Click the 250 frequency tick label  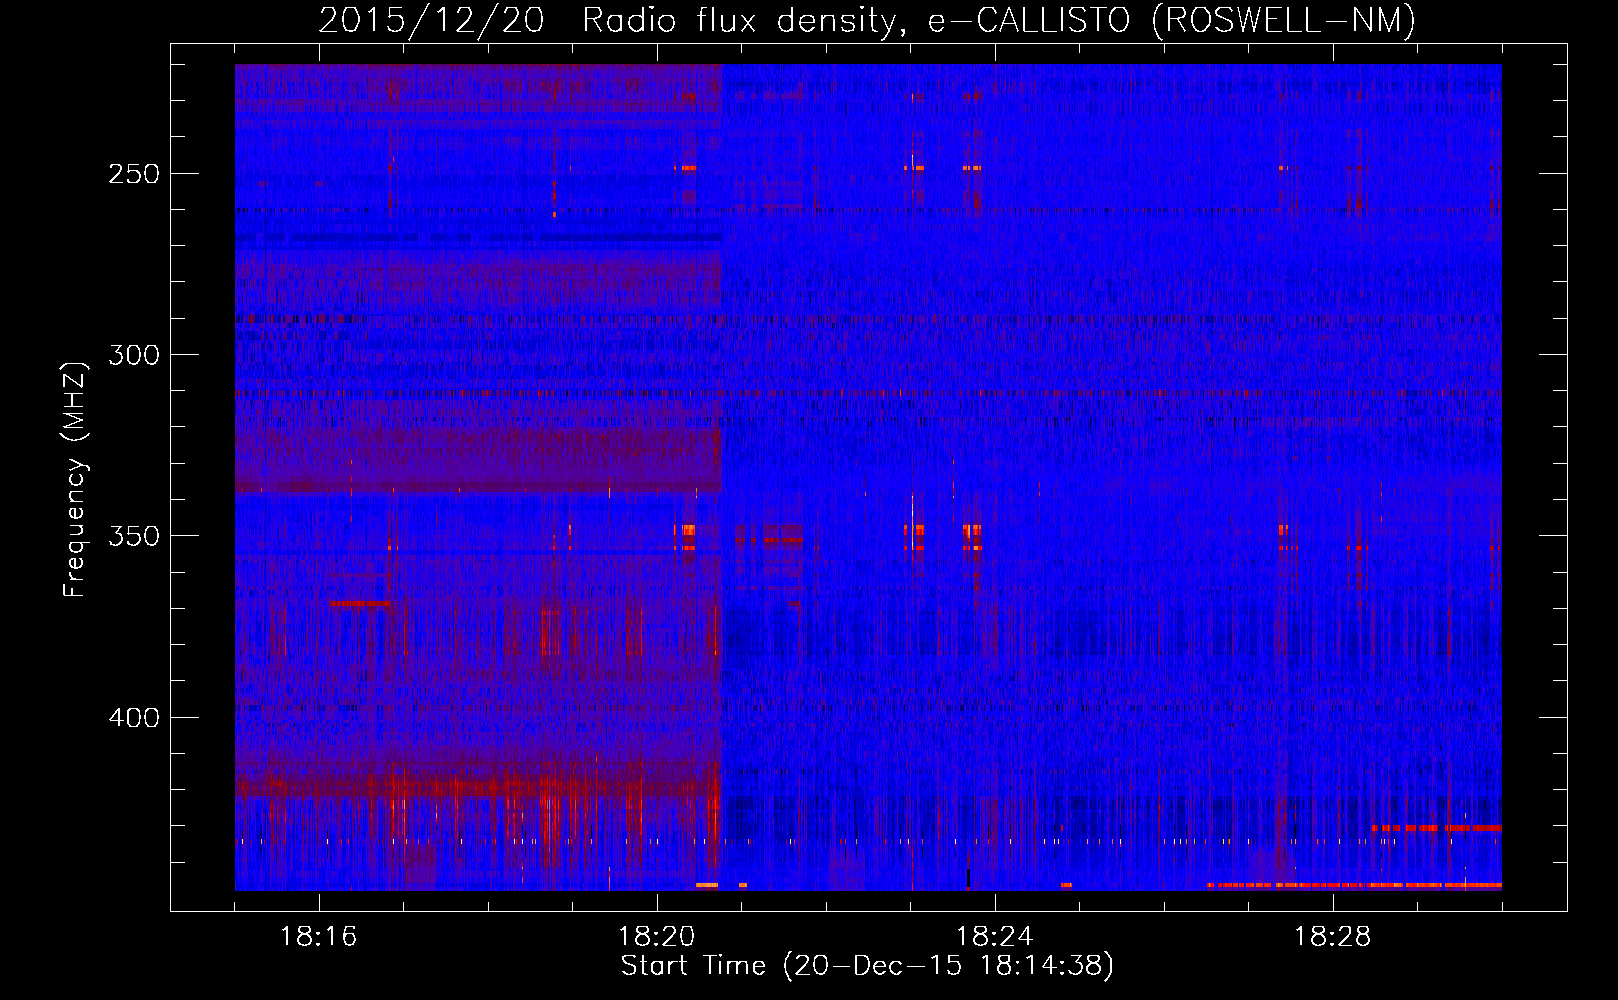(x=134, y=174)
